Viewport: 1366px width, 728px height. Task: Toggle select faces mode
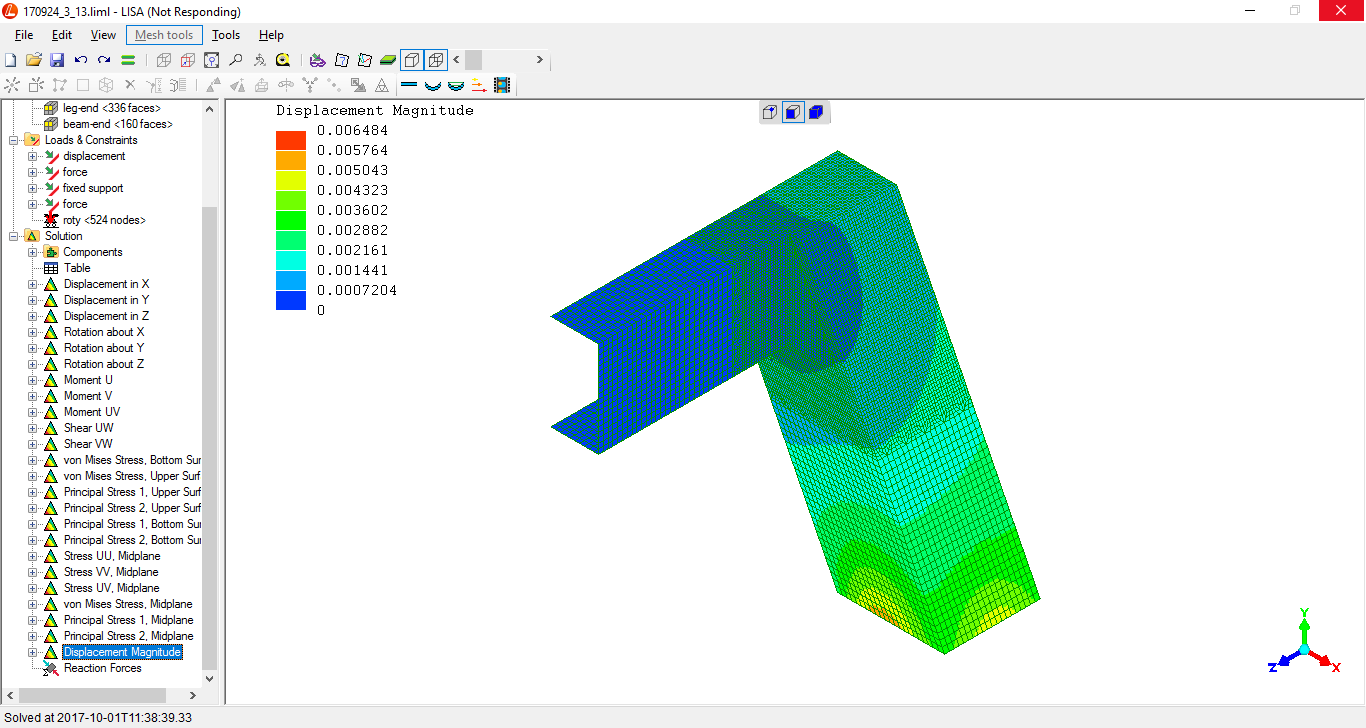[793, 112]
